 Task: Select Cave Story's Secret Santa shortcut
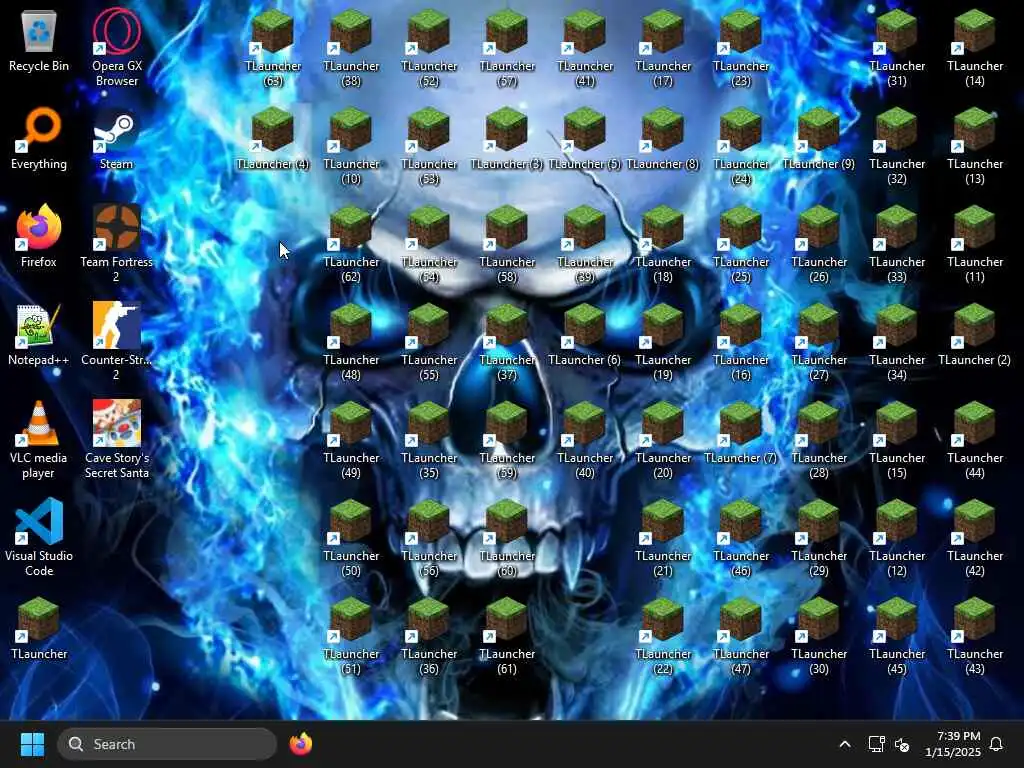pyautogui.click(x=116, y=440)
